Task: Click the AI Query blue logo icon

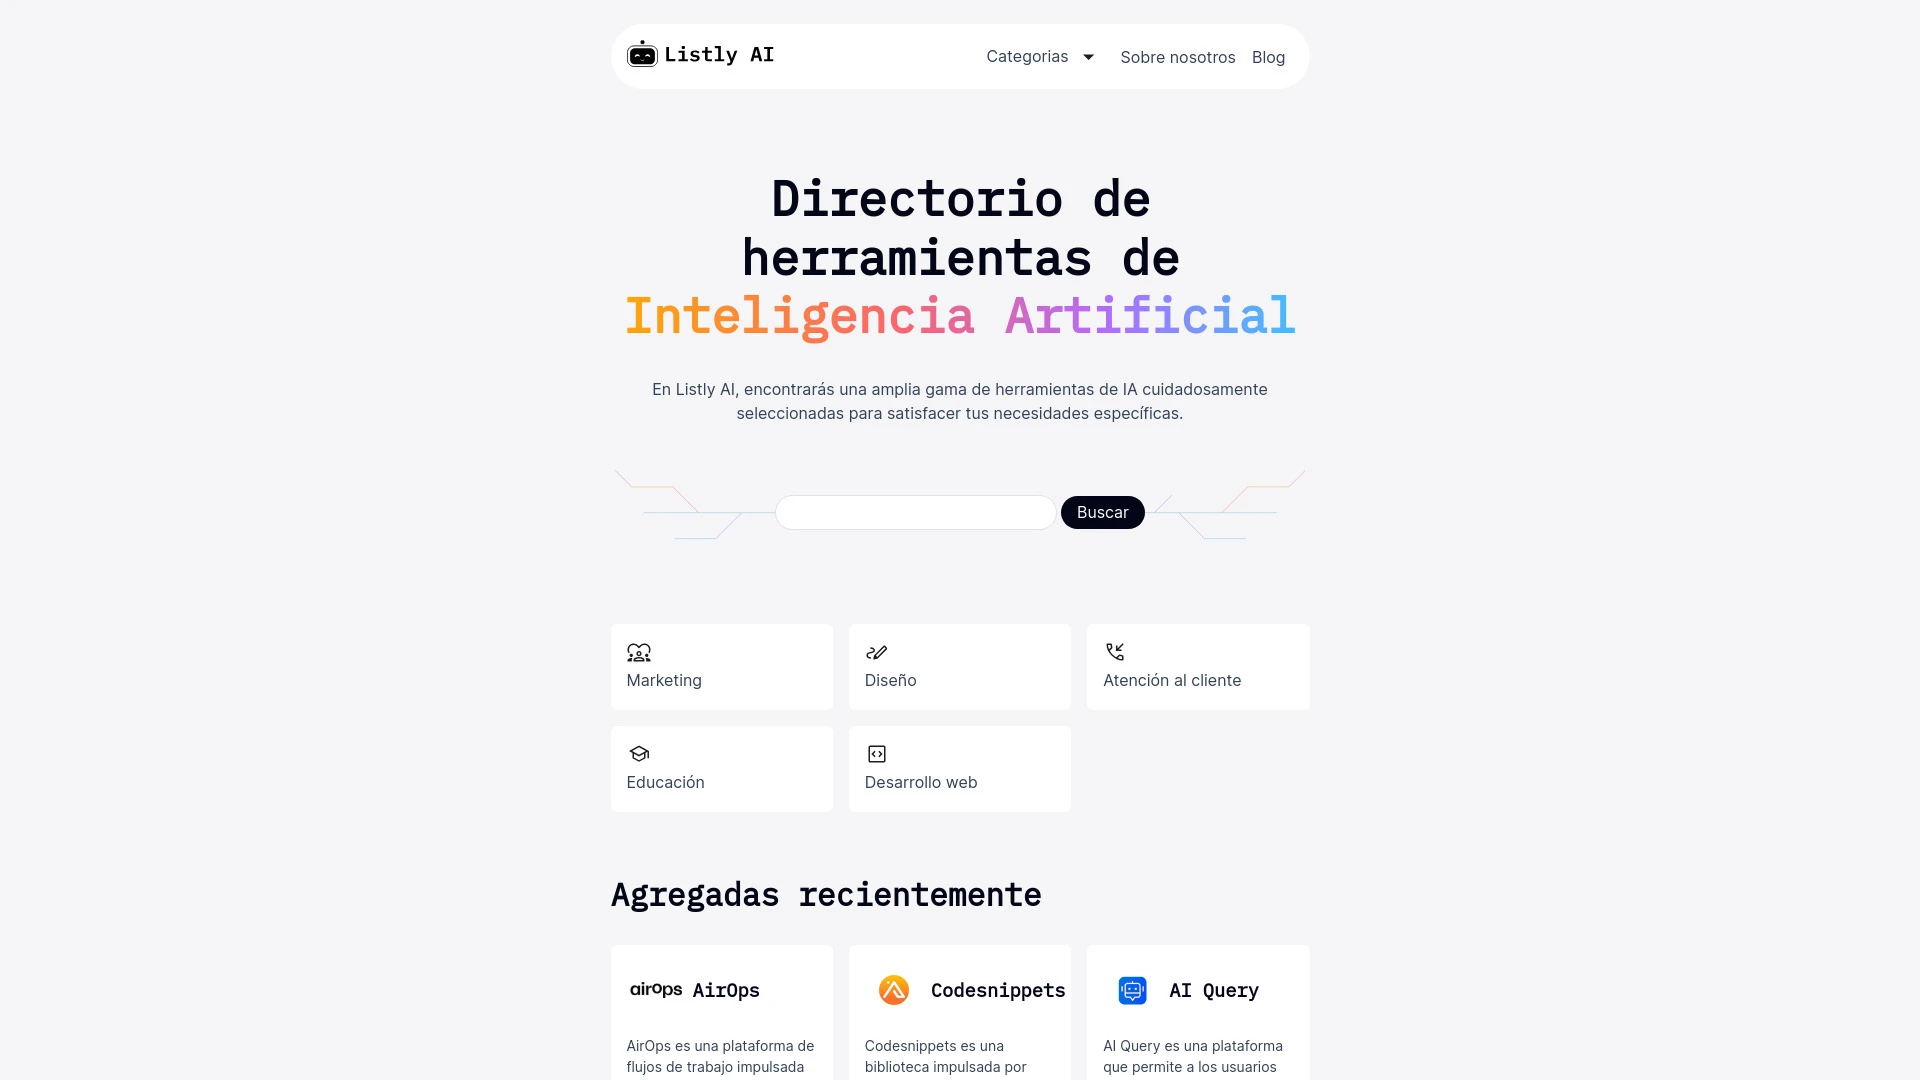Action: [x=1130, y=989]
